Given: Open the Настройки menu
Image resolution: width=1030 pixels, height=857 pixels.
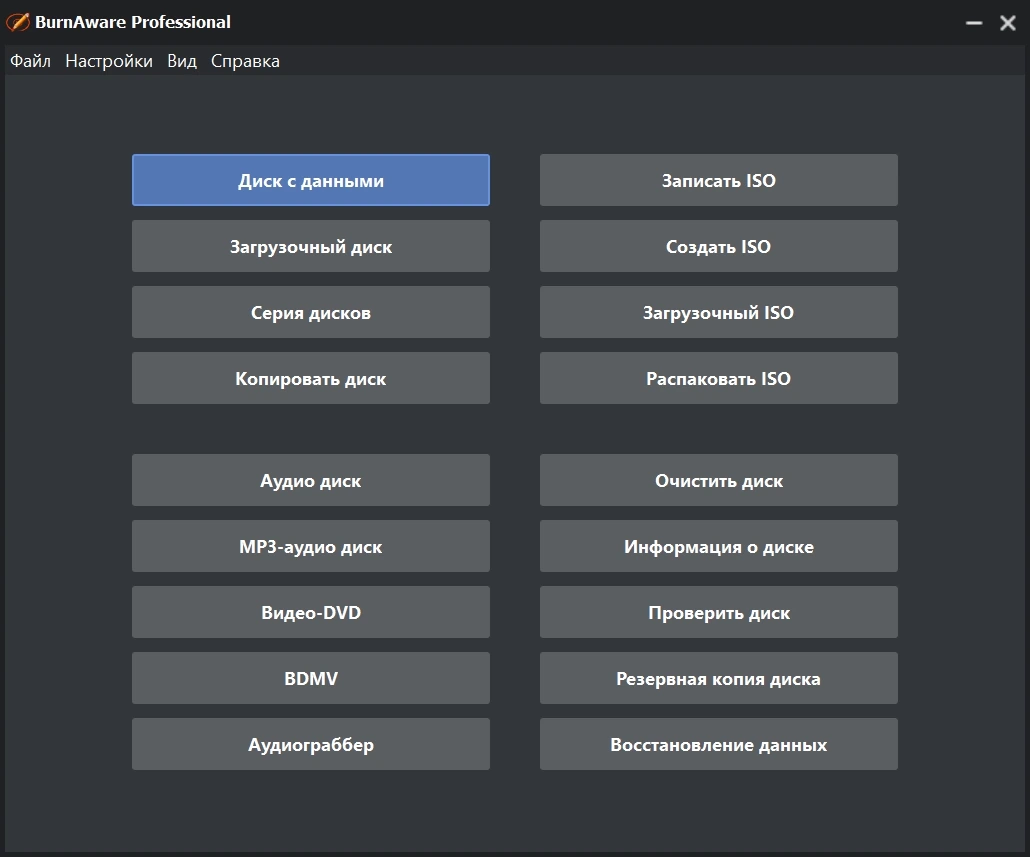Looking at the screenshot, I should [109, 61].
